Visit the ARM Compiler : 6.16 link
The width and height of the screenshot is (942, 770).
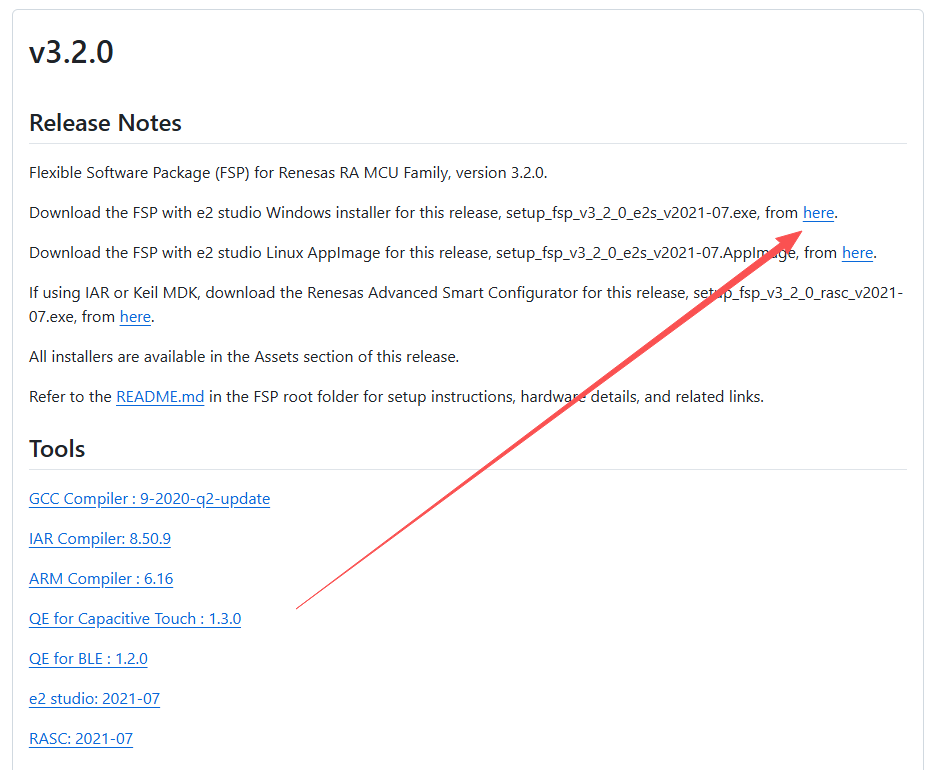click(101, 579)
